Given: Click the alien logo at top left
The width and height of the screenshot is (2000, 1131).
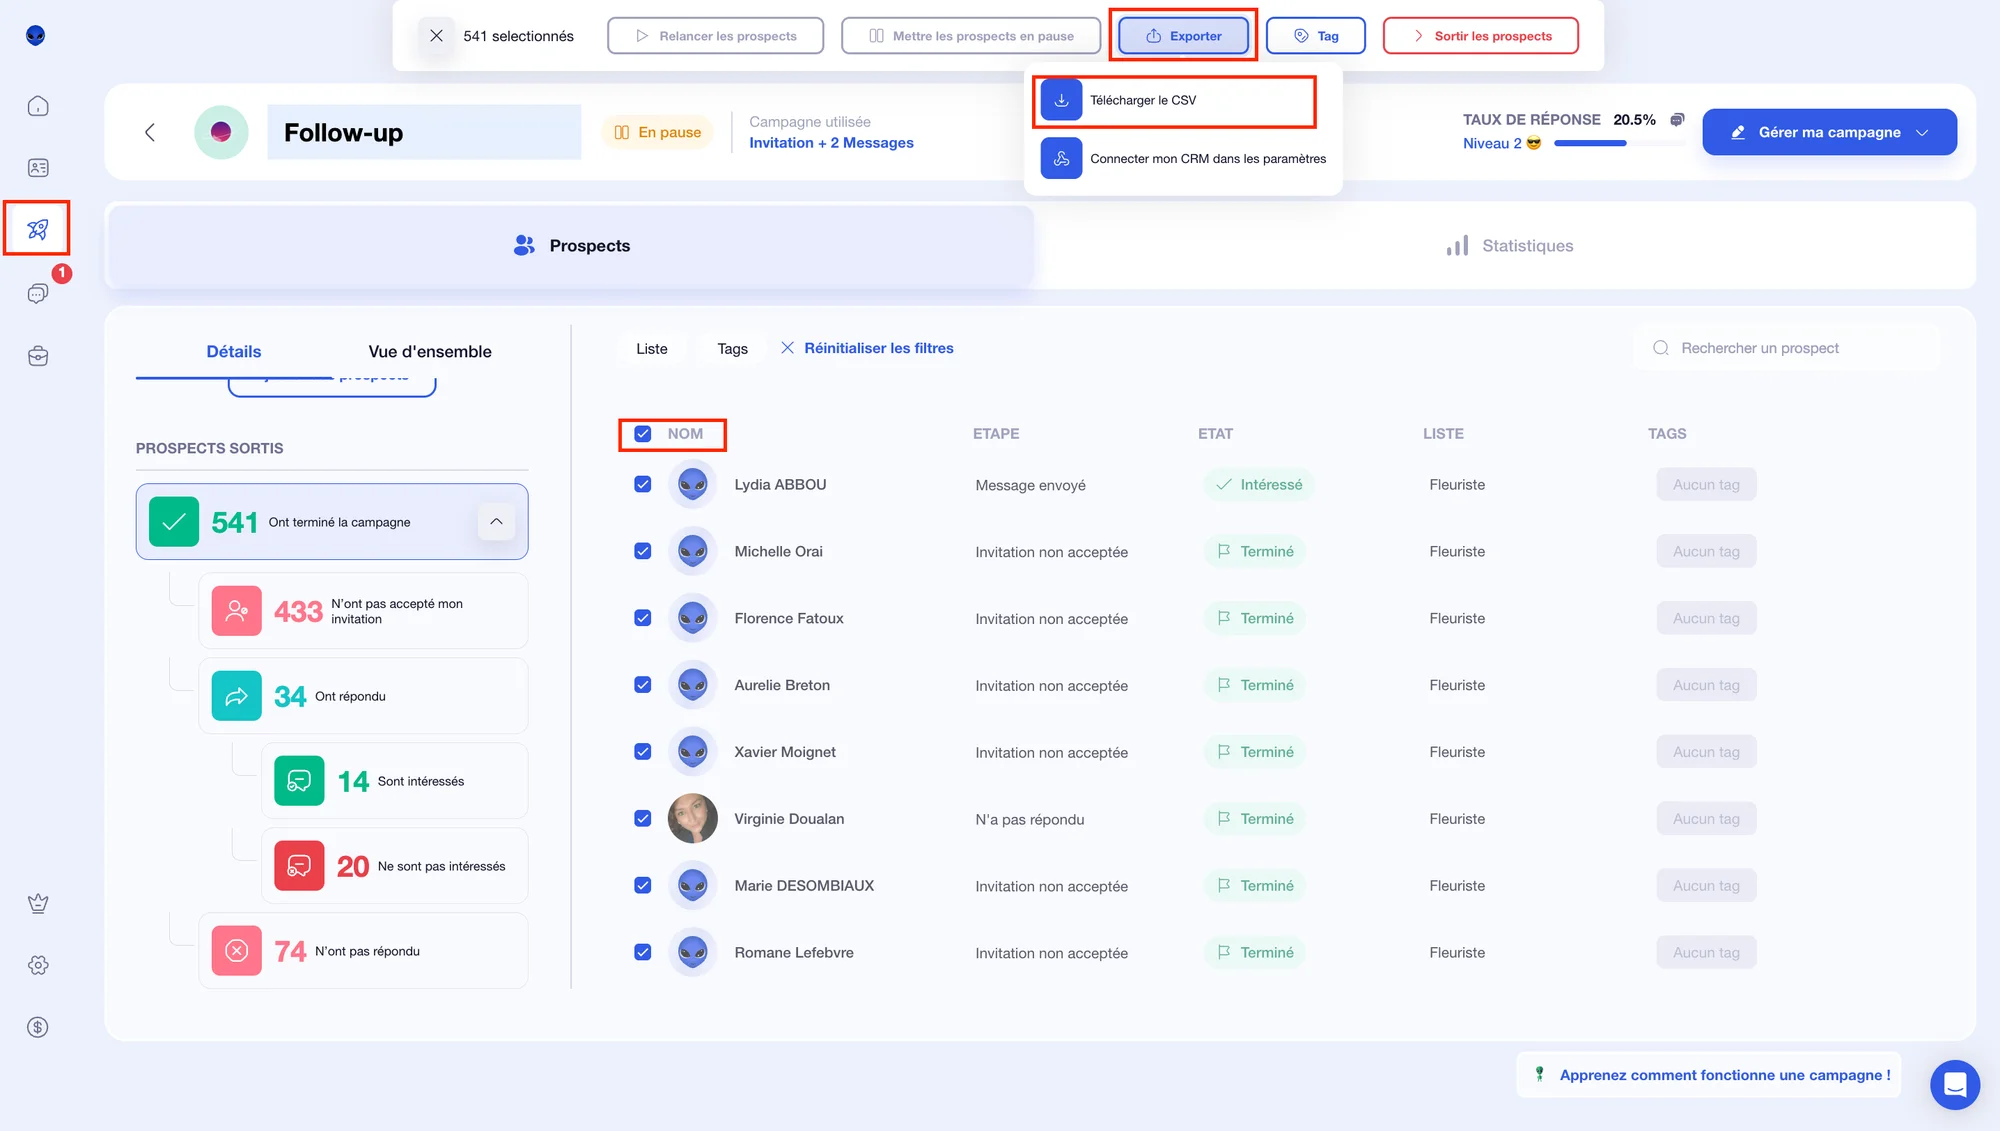Looking at the screenshot, I should pyautogui.click(x=36, y=36).
